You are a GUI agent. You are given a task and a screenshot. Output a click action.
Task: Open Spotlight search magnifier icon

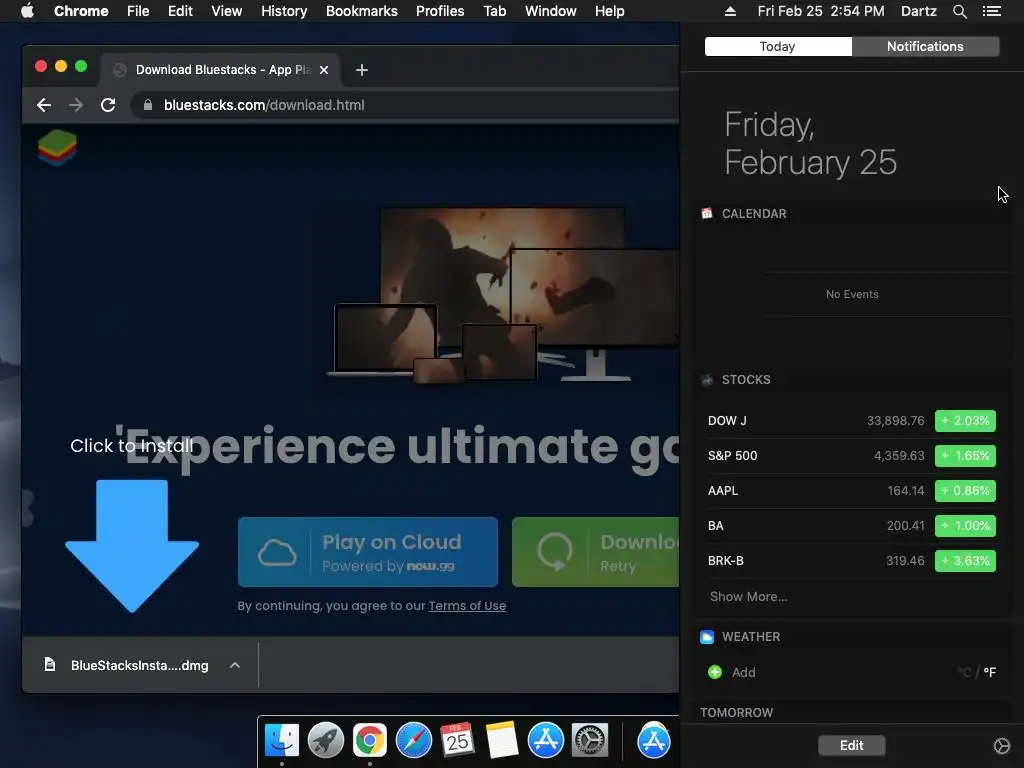click(x=959, y=11)
